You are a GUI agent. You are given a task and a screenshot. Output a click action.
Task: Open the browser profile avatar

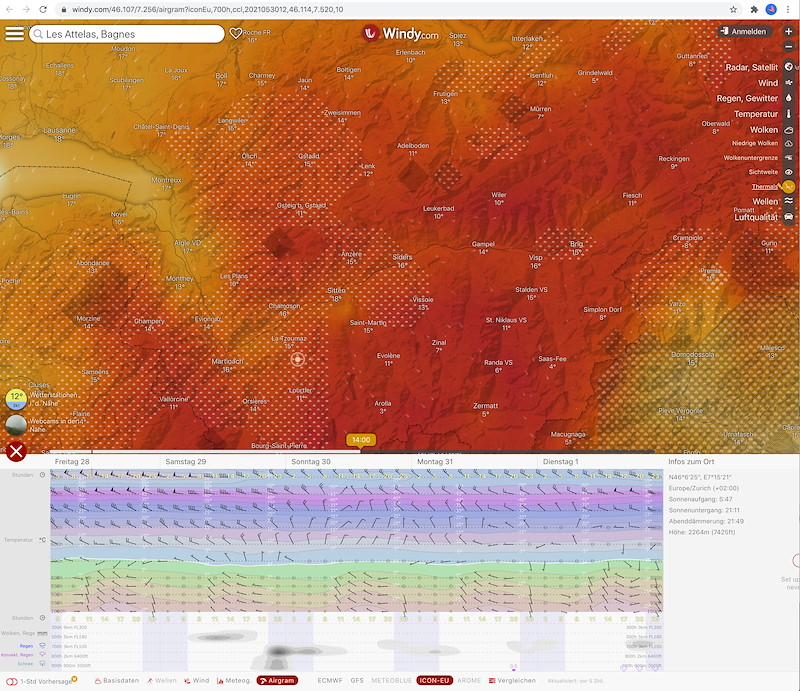[771, 9]
